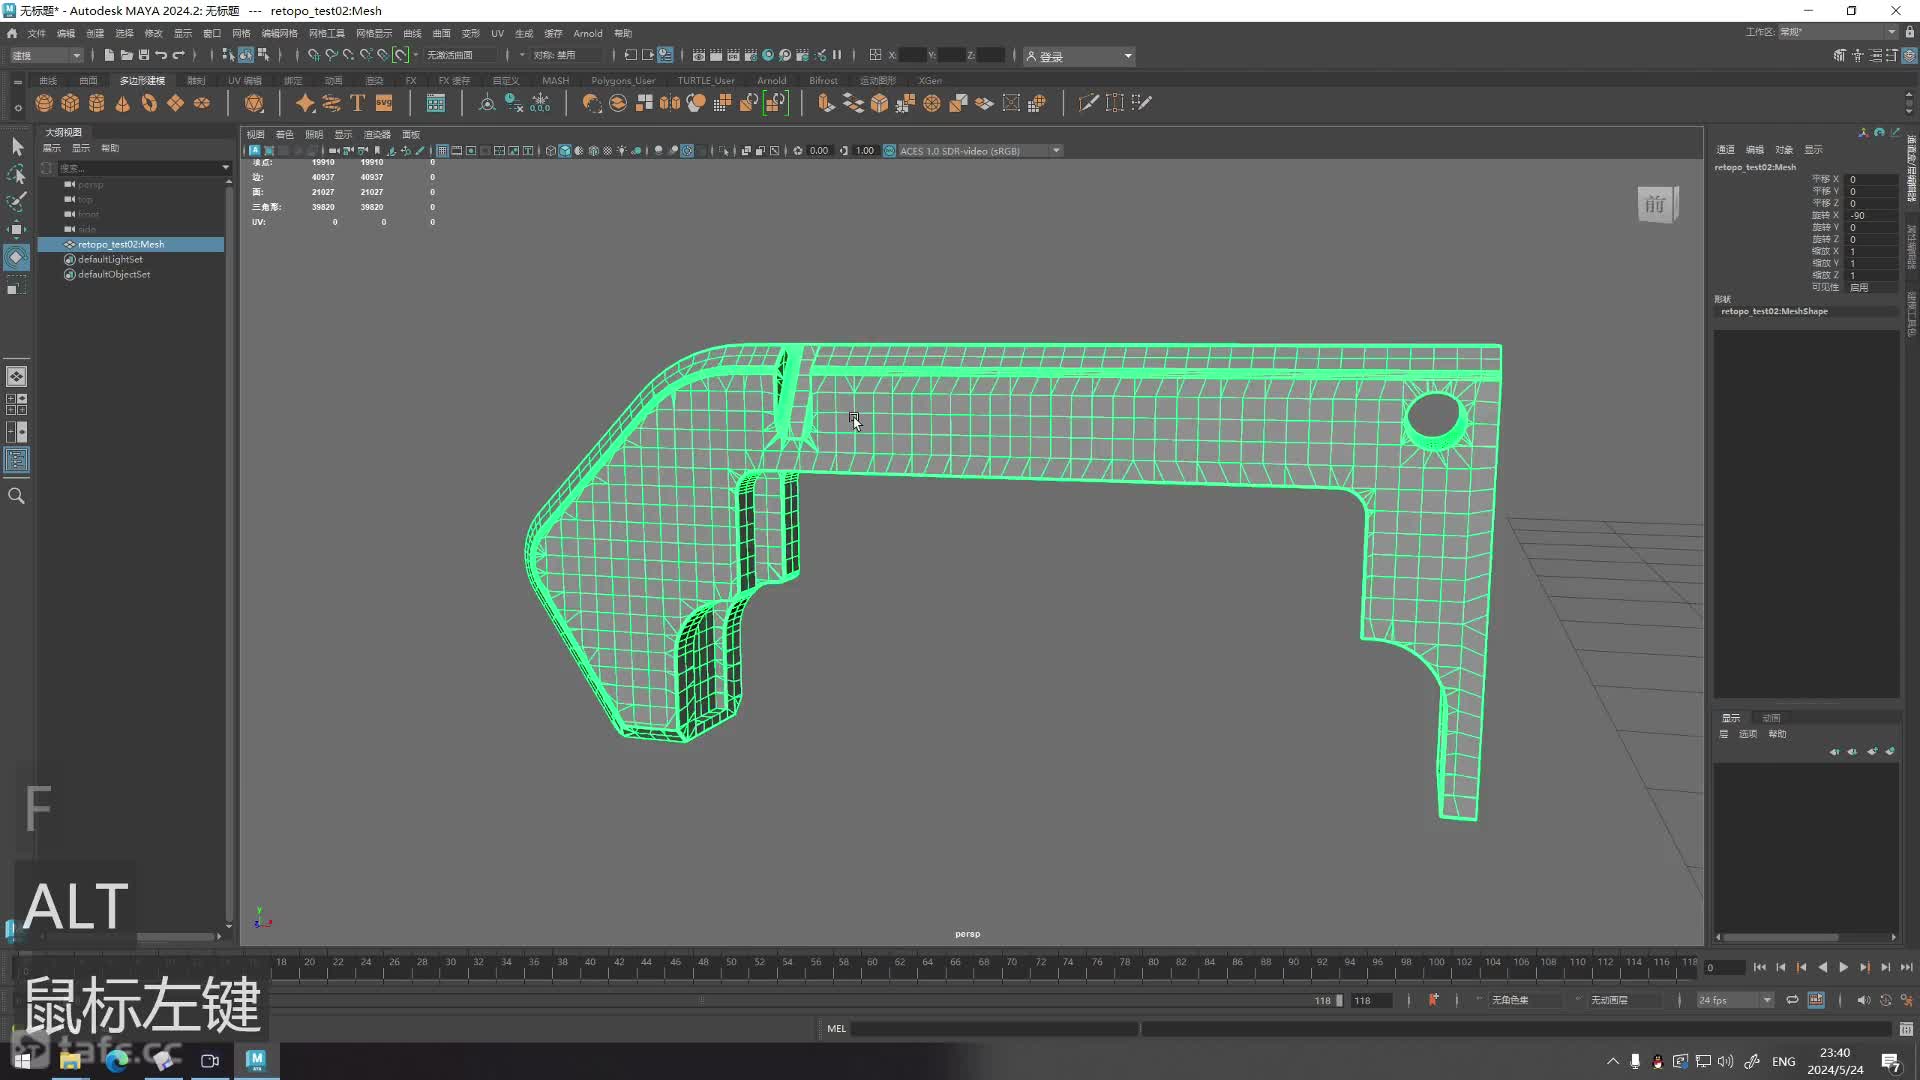This screenshot has height=1080, width=1920.
Task: Select retopo_test02:Mesh in outliner
Action: coord(130,244)
